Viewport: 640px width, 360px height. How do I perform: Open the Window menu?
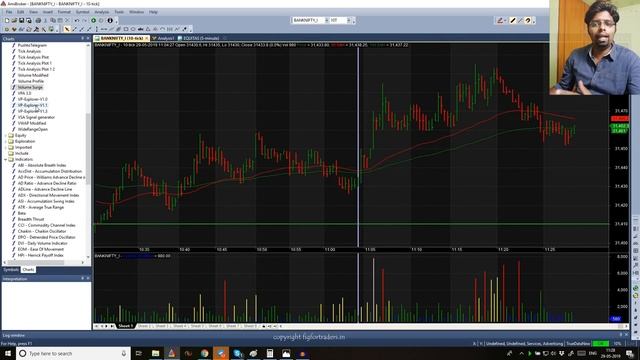coord(136,12)
